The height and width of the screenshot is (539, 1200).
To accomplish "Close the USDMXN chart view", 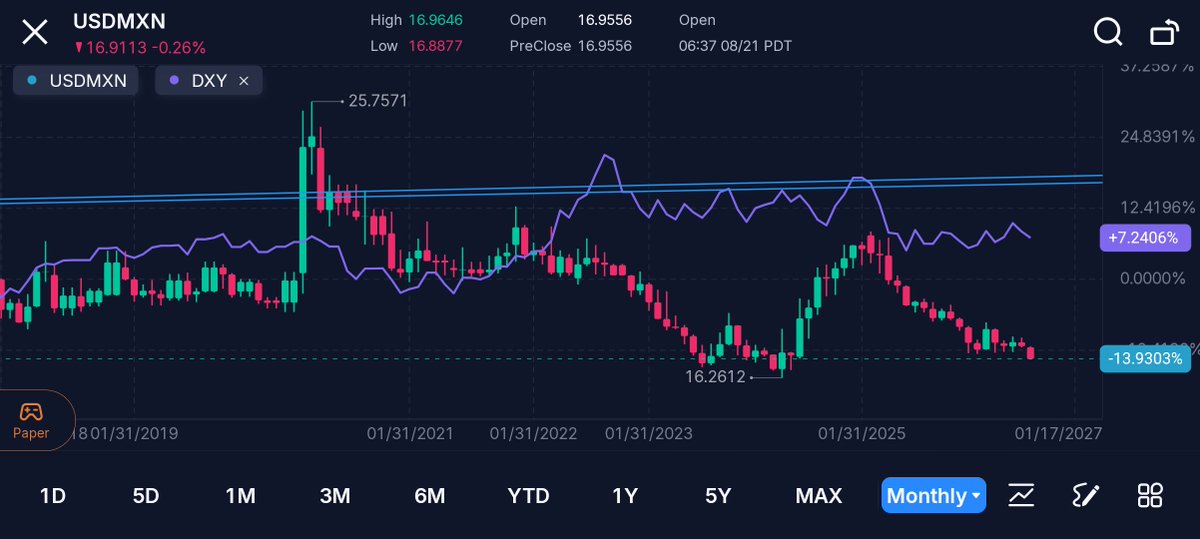I will click(x=35, y=32).
